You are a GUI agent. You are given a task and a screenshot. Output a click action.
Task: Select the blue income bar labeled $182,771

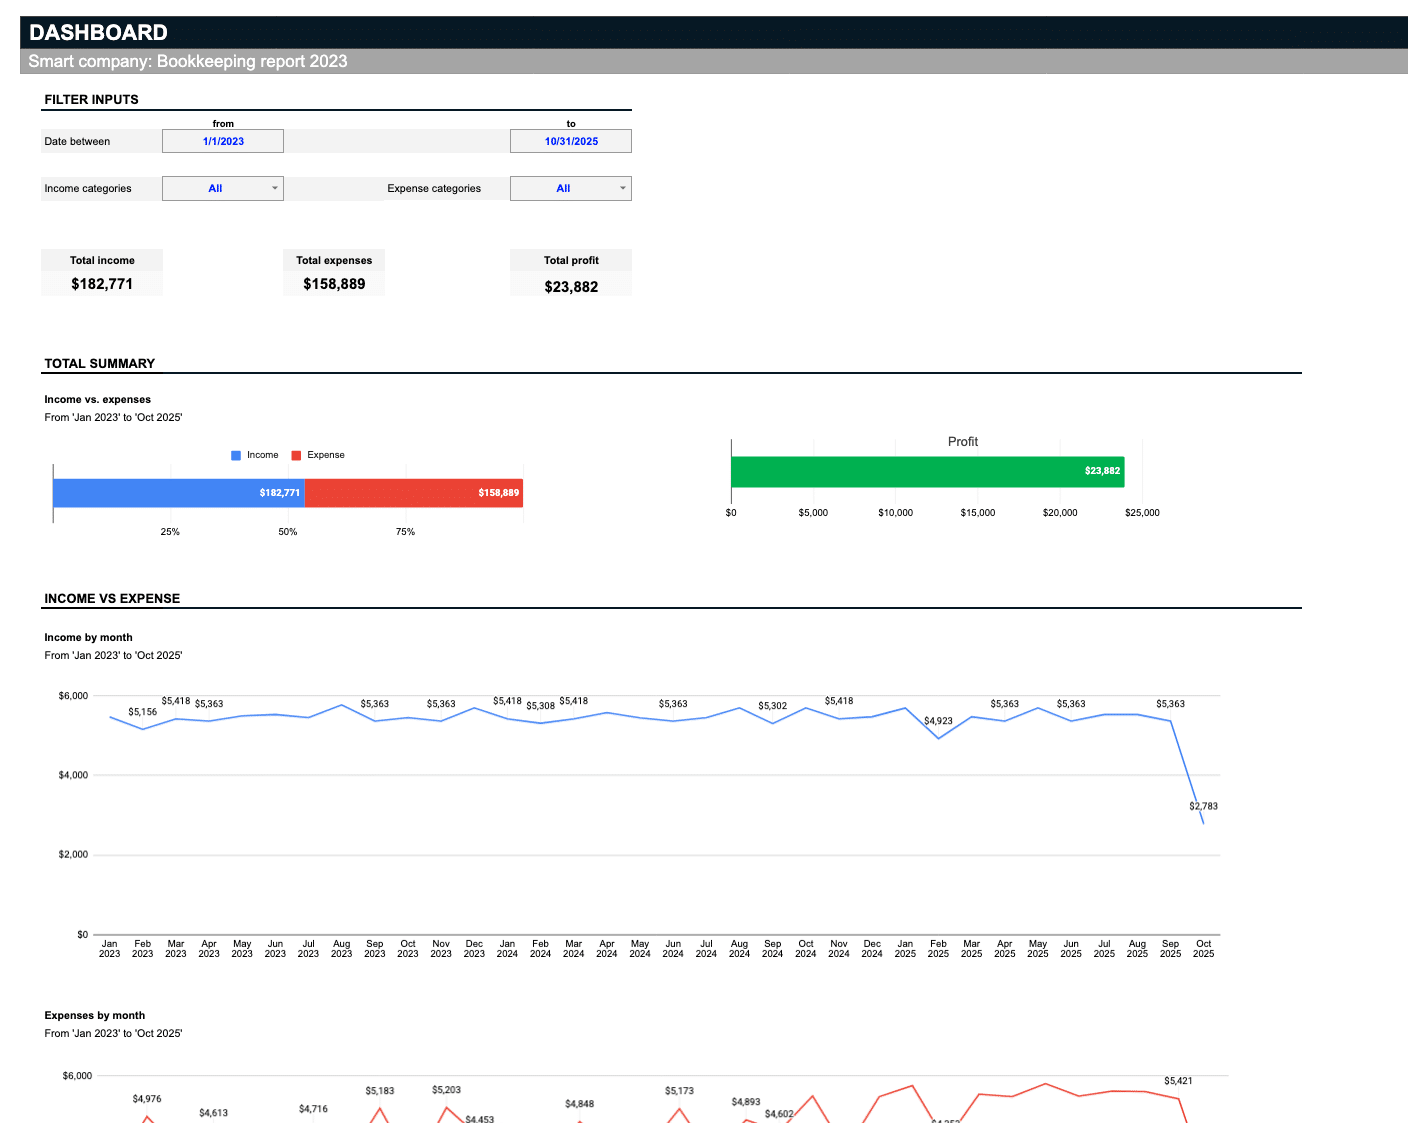coord(178,493)
